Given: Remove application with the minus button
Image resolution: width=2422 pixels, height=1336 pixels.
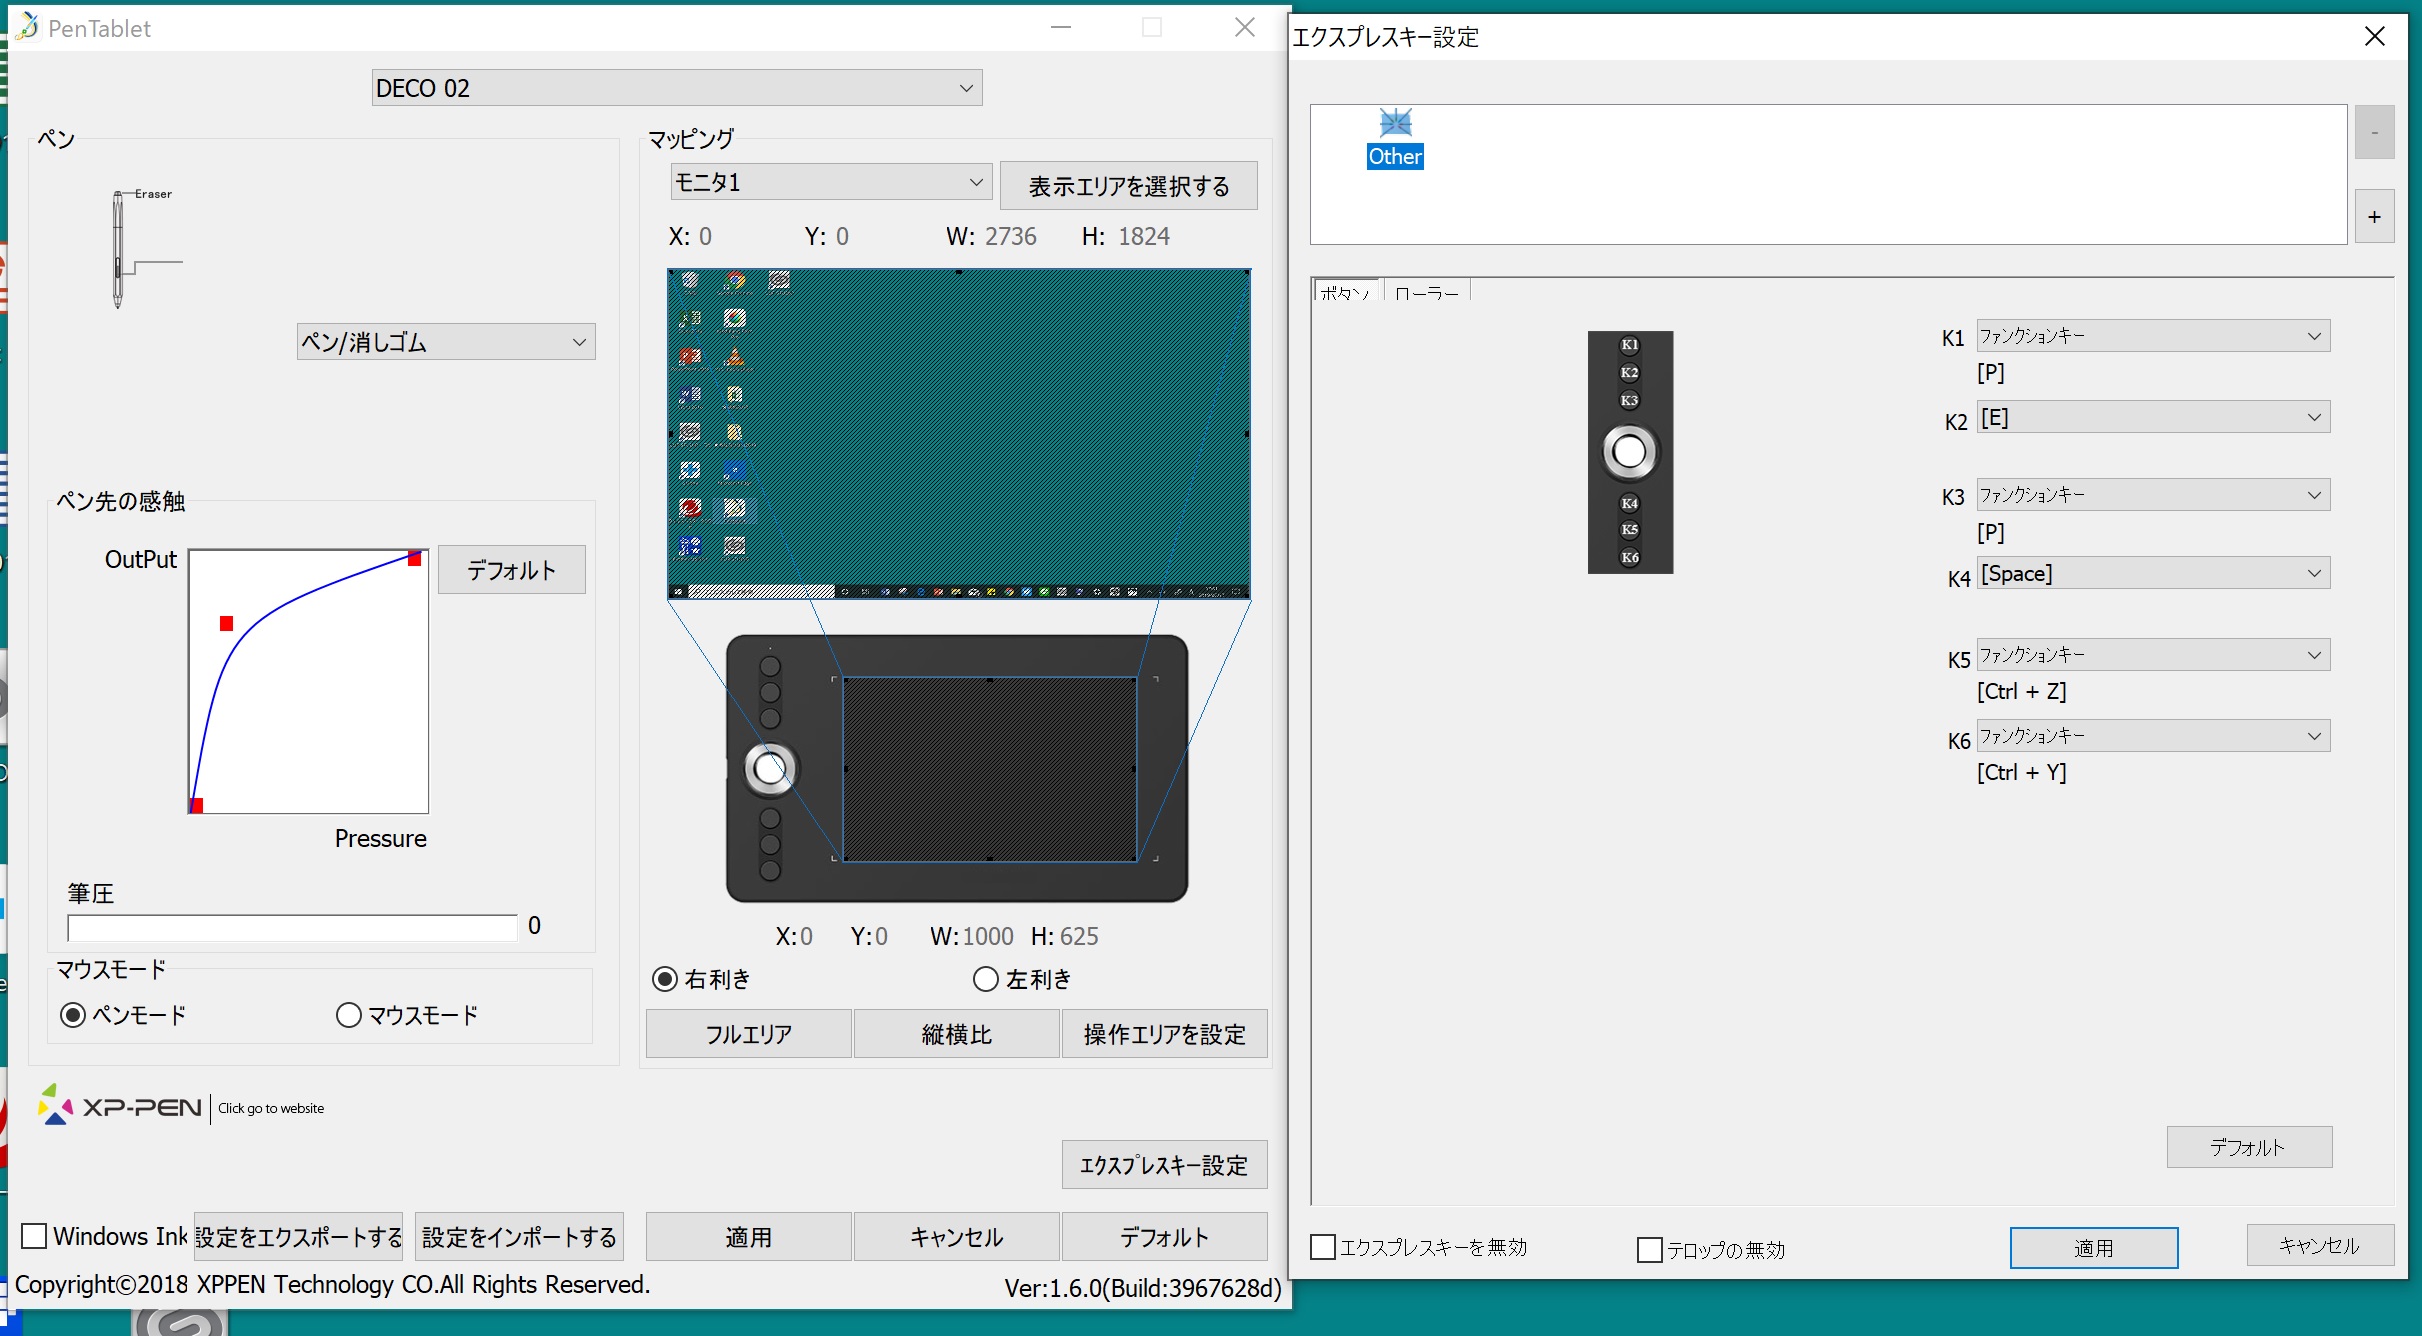Looking at the screenshot, I should click(2374, 132).
